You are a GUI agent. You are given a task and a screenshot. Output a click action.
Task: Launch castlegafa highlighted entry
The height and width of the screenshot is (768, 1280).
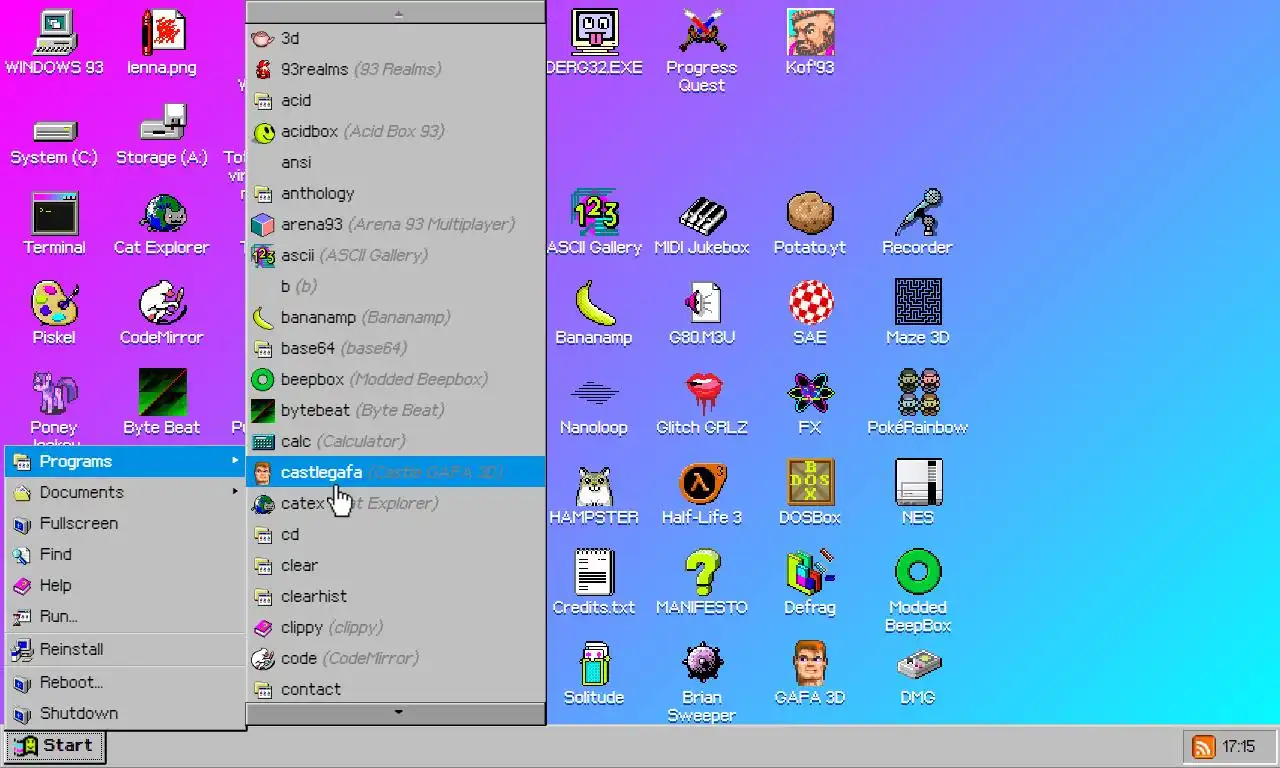395,472
